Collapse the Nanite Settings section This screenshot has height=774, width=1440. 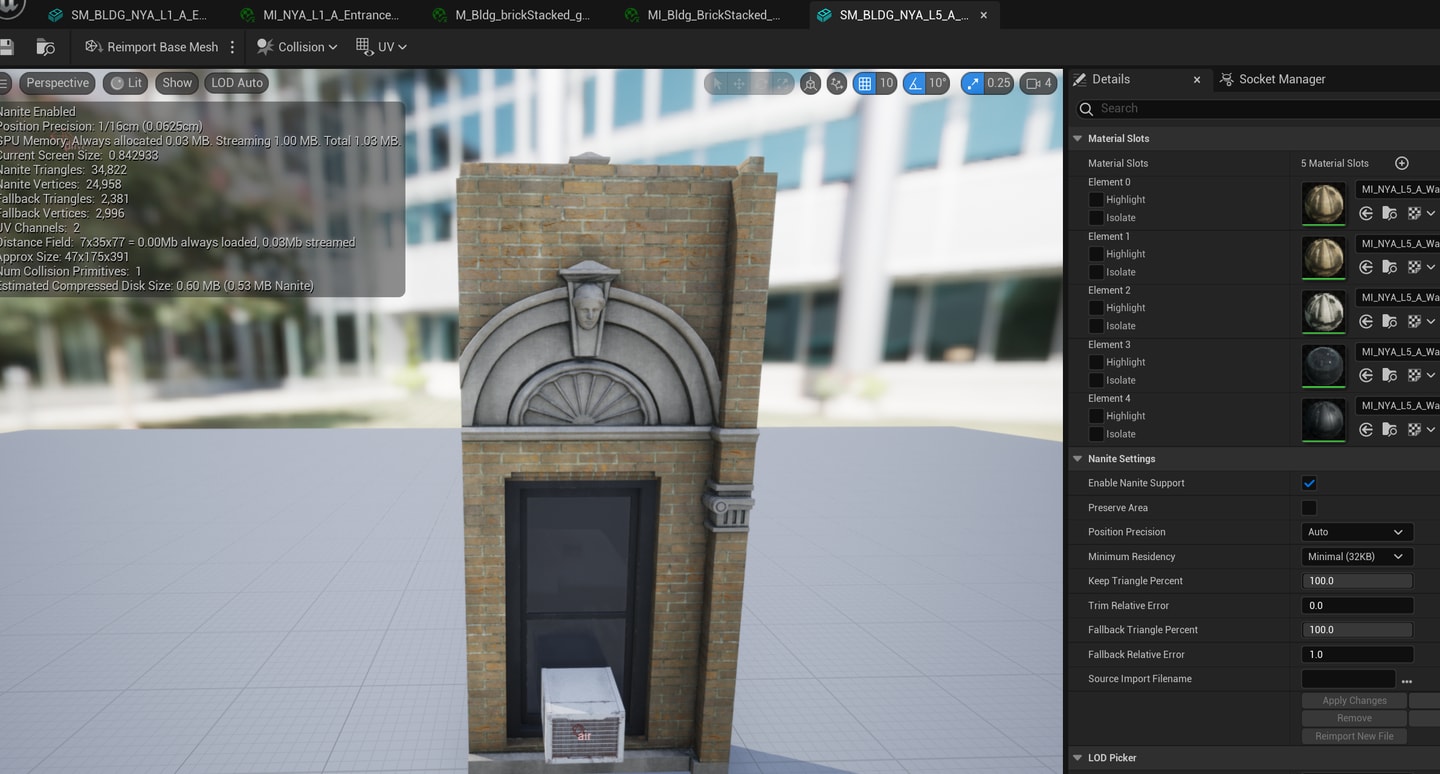pos(1078,458)
